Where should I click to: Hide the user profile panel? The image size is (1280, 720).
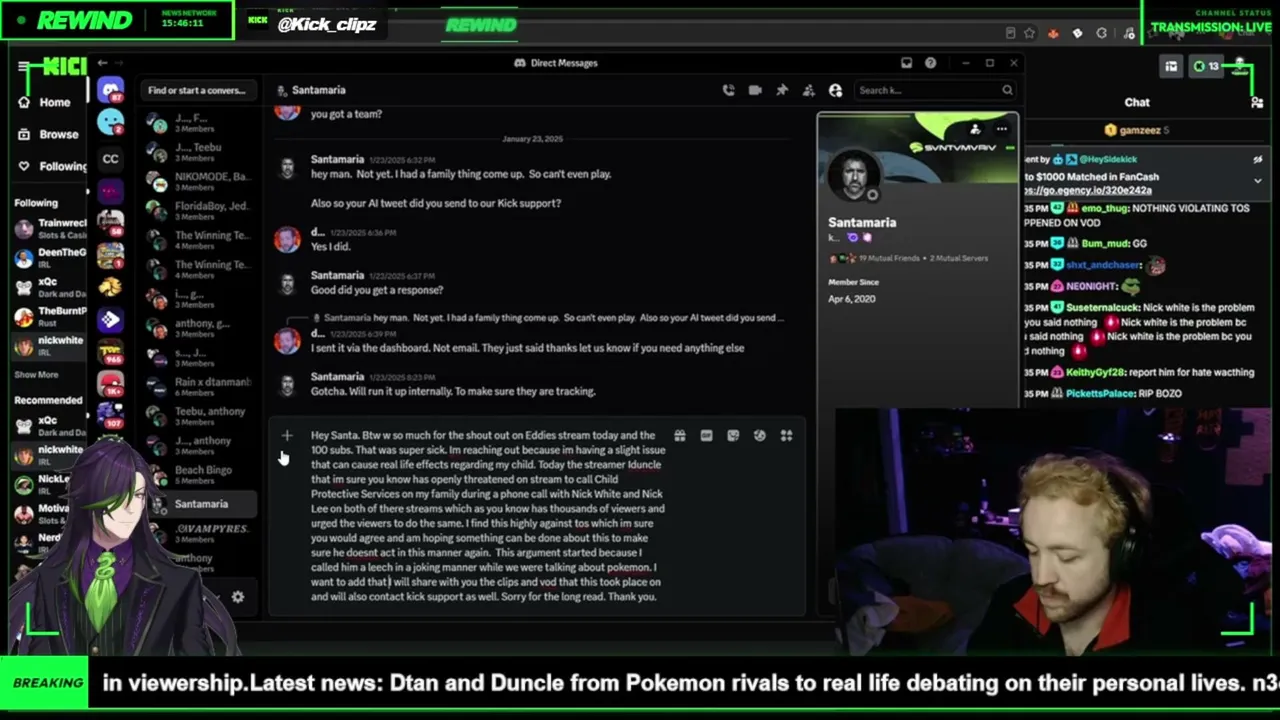pyautogui.click(x=835, y=90)
